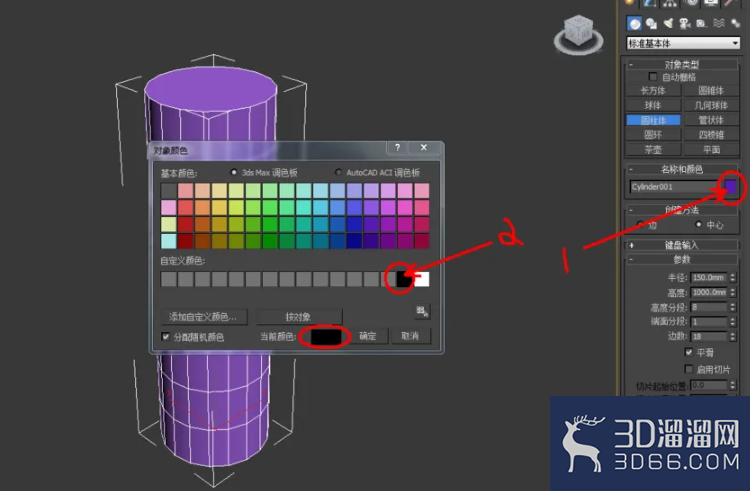Click the 管状体 button
This screenshot has height=491, width=750.
pyautogui.click(x=711, y=120)
